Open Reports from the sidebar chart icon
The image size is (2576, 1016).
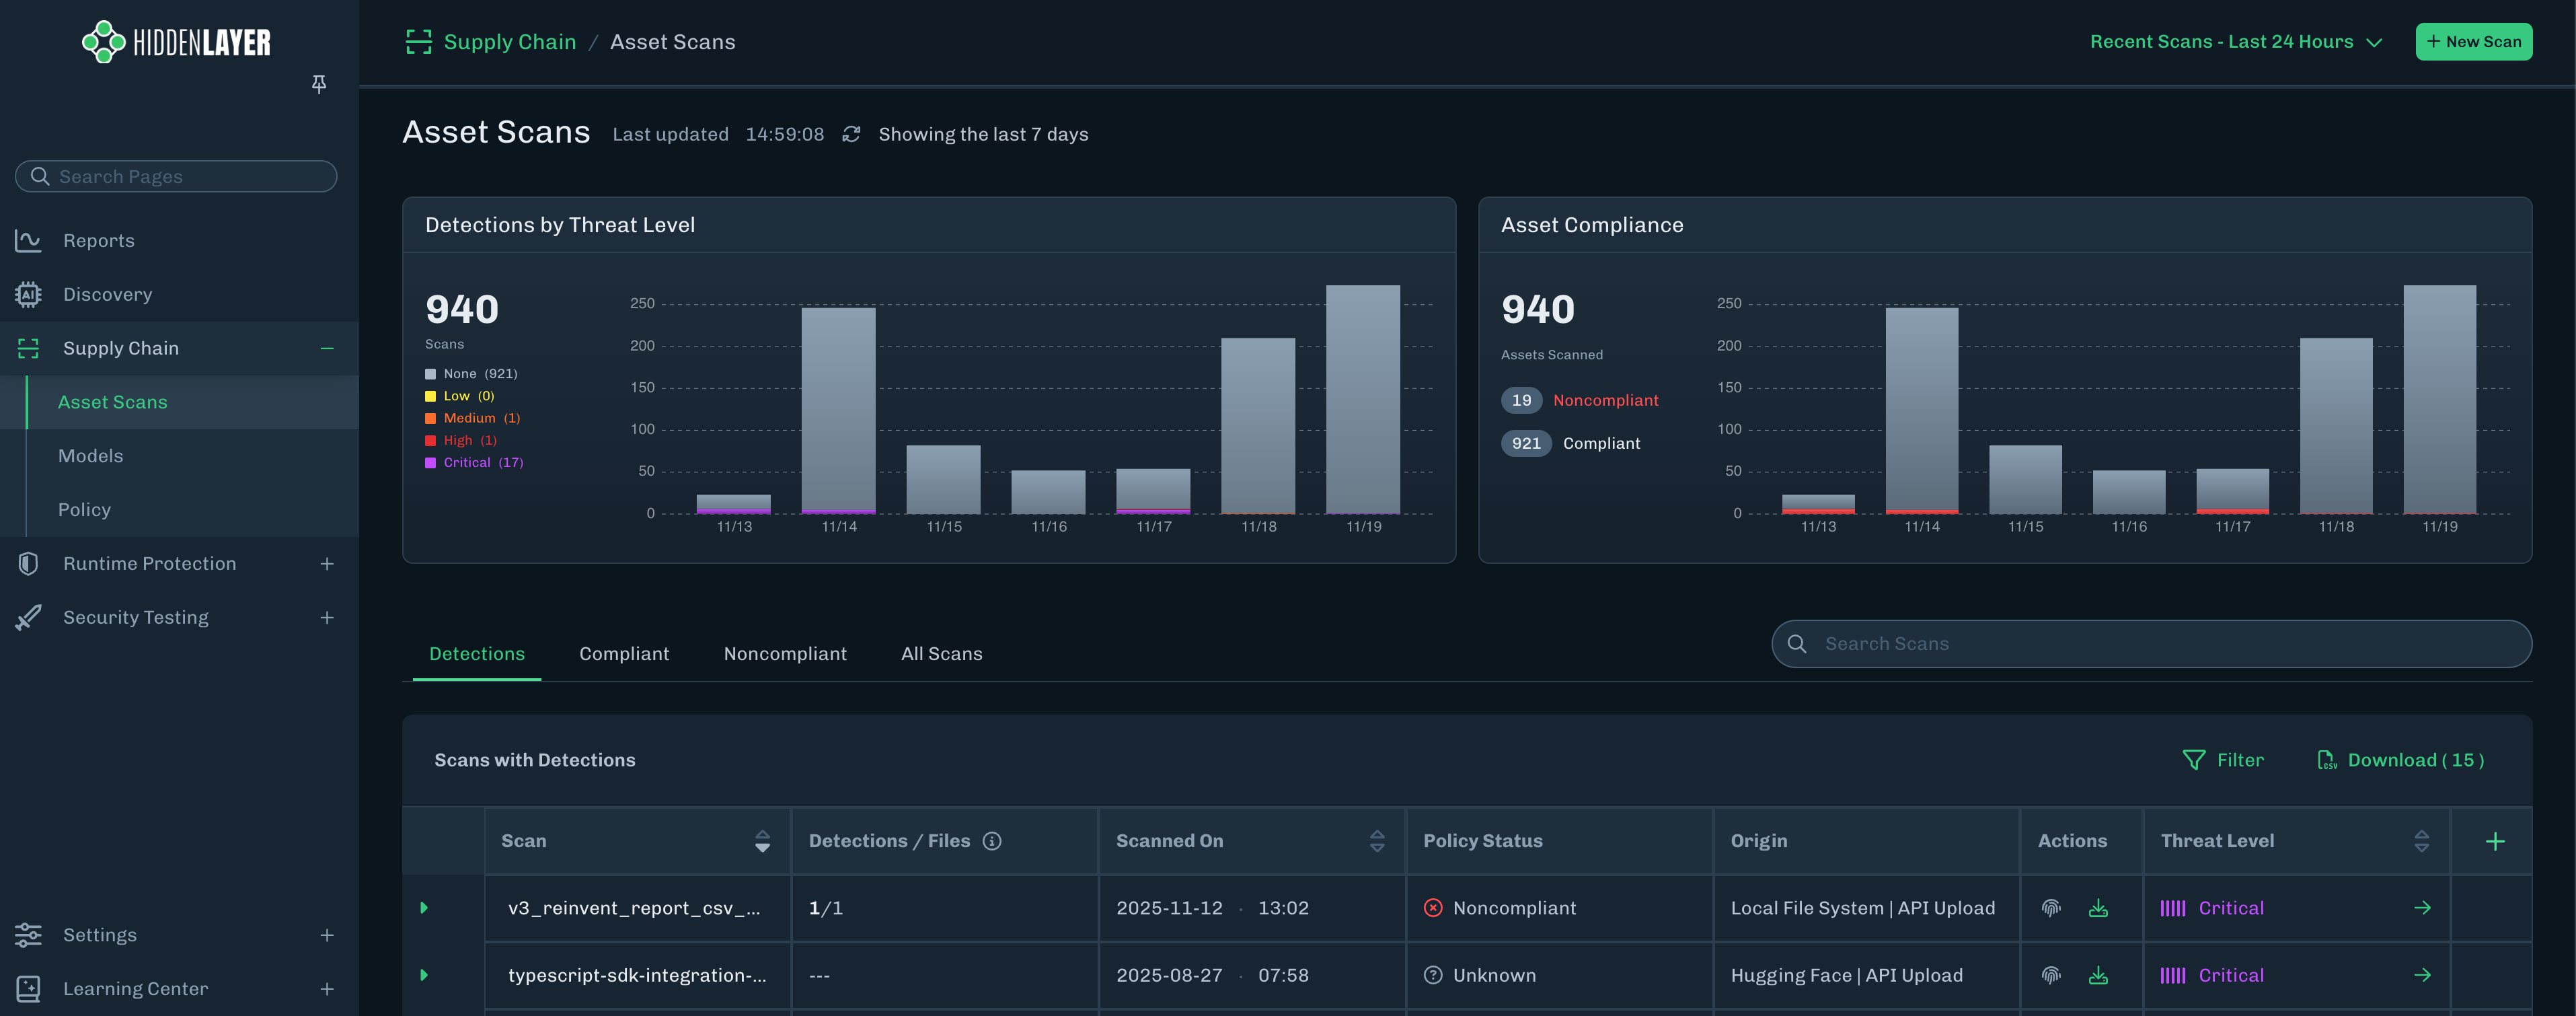[28, 240]
